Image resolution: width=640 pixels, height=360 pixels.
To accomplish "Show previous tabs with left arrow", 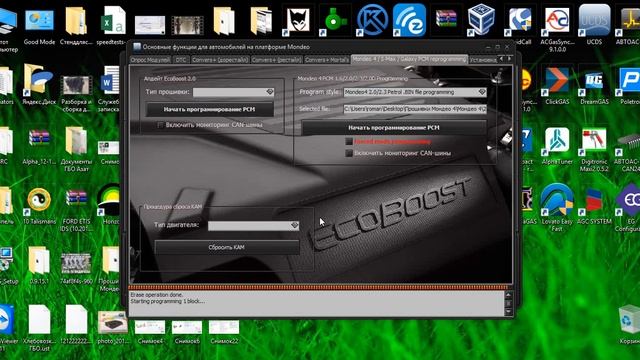I will click(501, 59).
